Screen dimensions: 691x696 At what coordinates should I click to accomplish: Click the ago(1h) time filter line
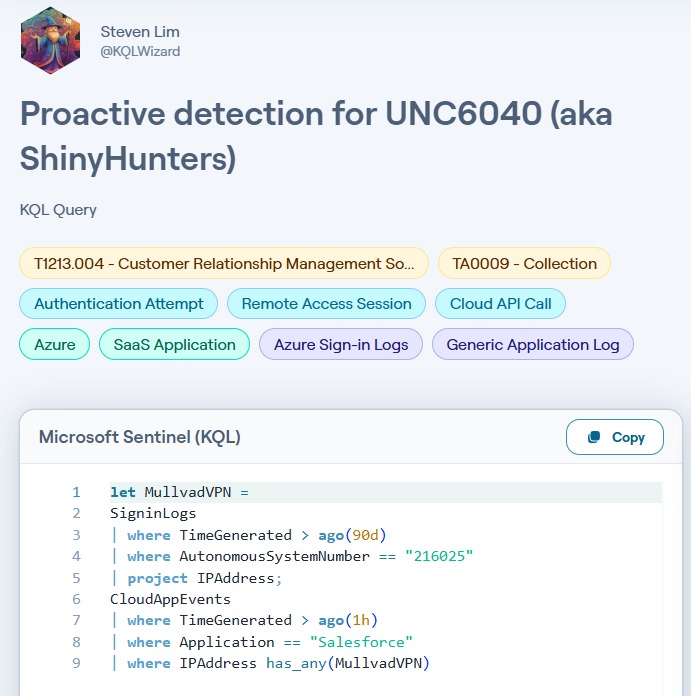pyautogui.click(x=245, y=621)
